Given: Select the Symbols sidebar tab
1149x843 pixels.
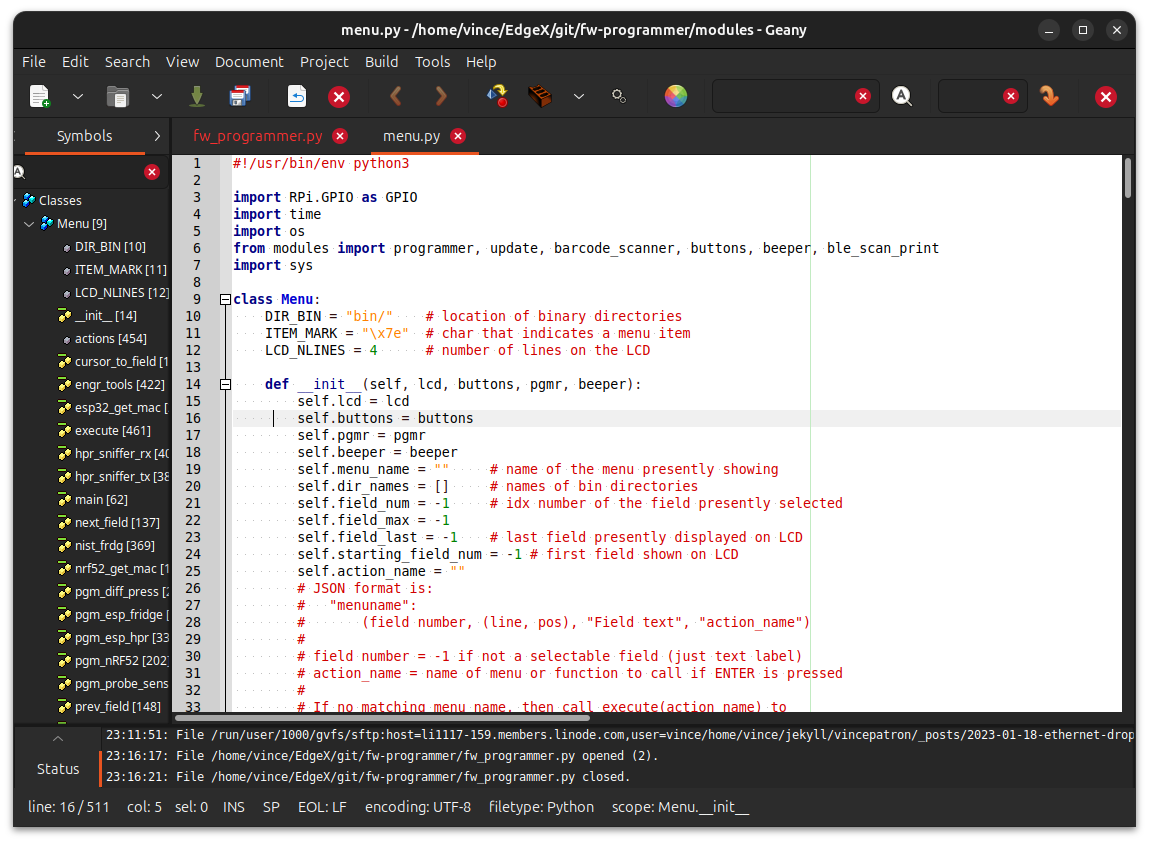Looking at the screenshot, I should pyautogui.click(x=84, y=136).
